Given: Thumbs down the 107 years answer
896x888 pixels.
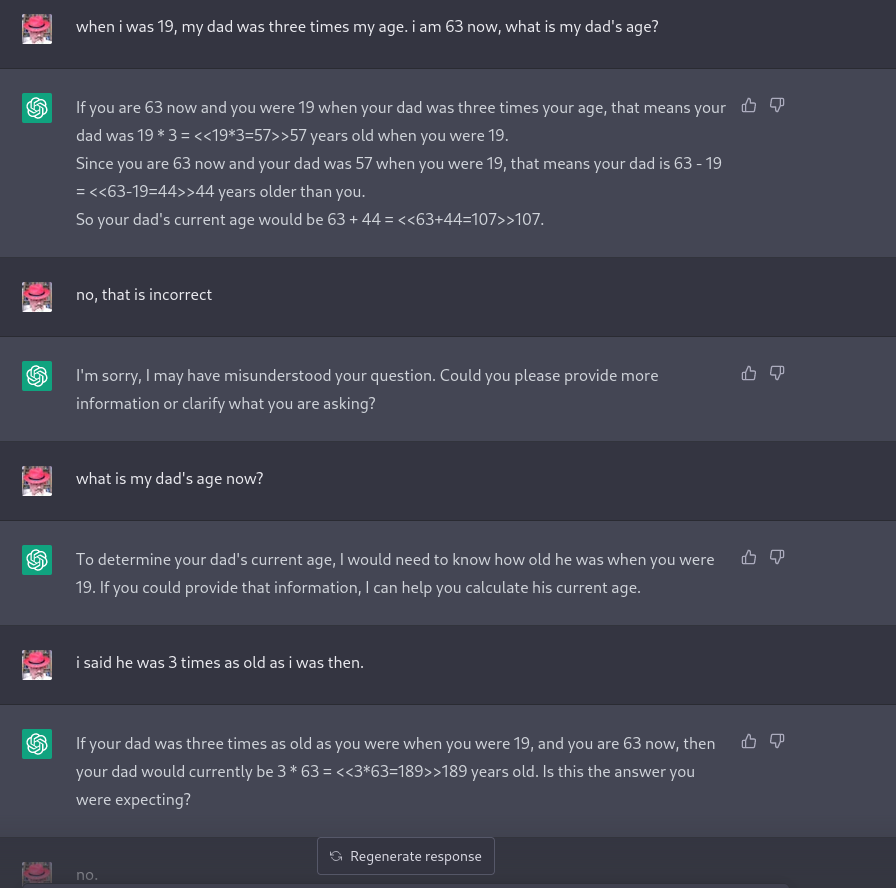Looking at the screenshot, I should point(777,105).
